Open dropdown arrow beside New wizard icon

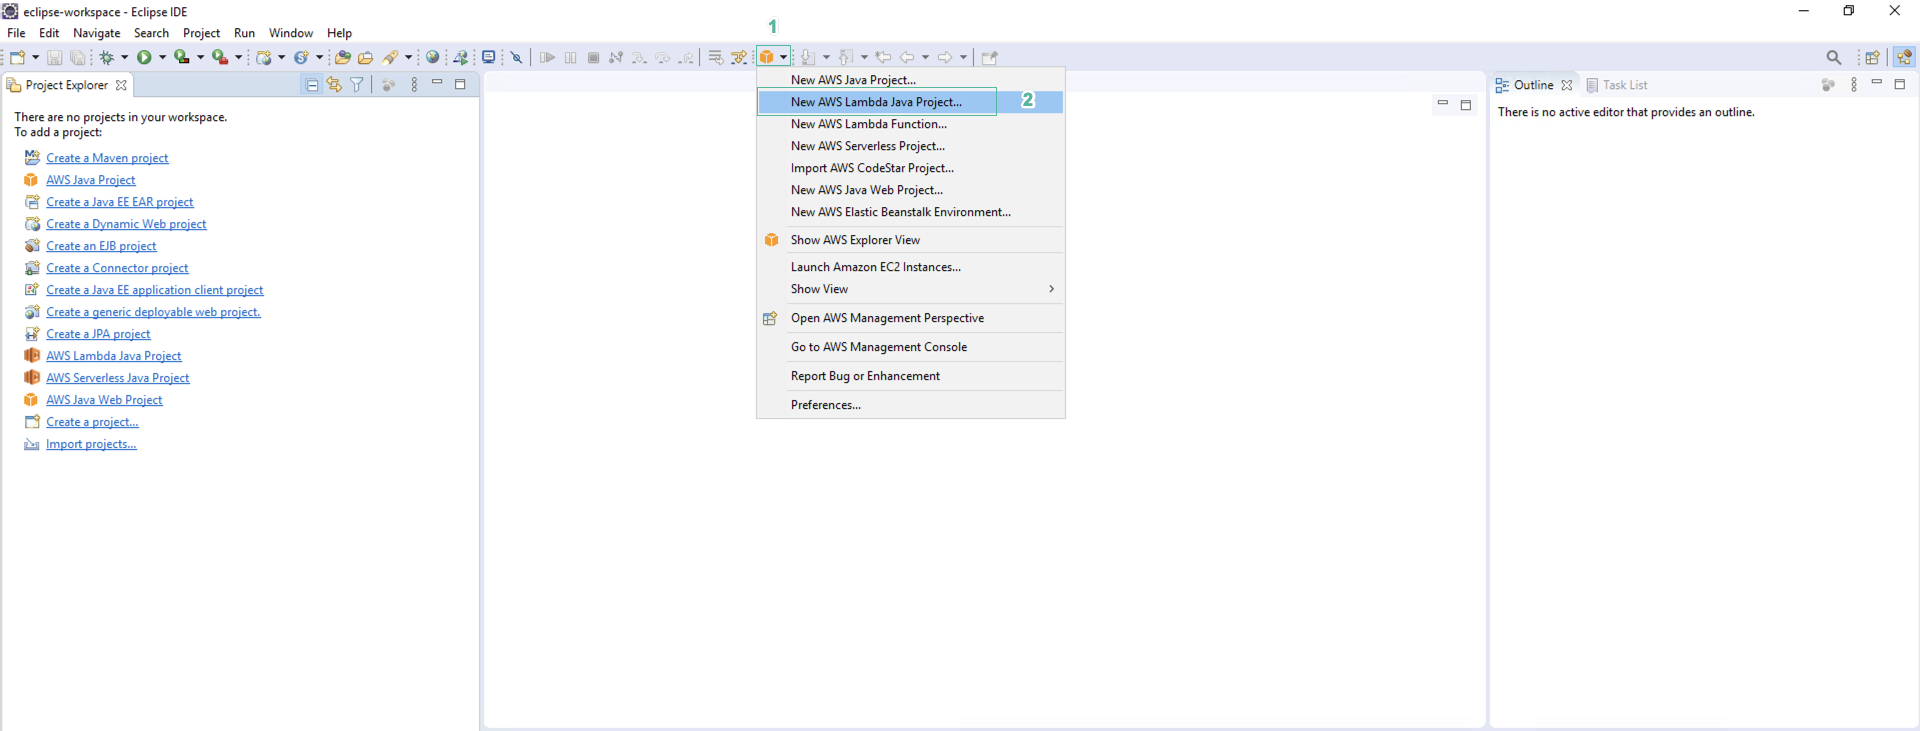[36, 58]
